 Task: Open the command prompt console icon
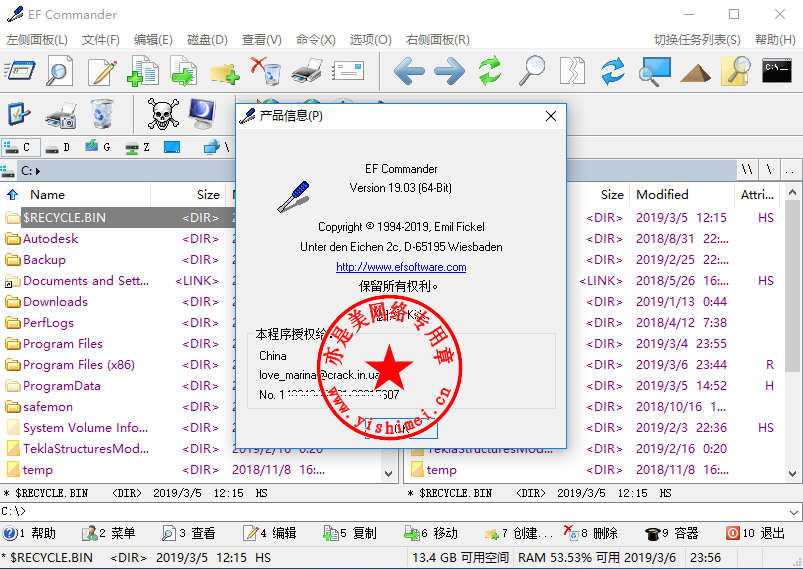776,71
